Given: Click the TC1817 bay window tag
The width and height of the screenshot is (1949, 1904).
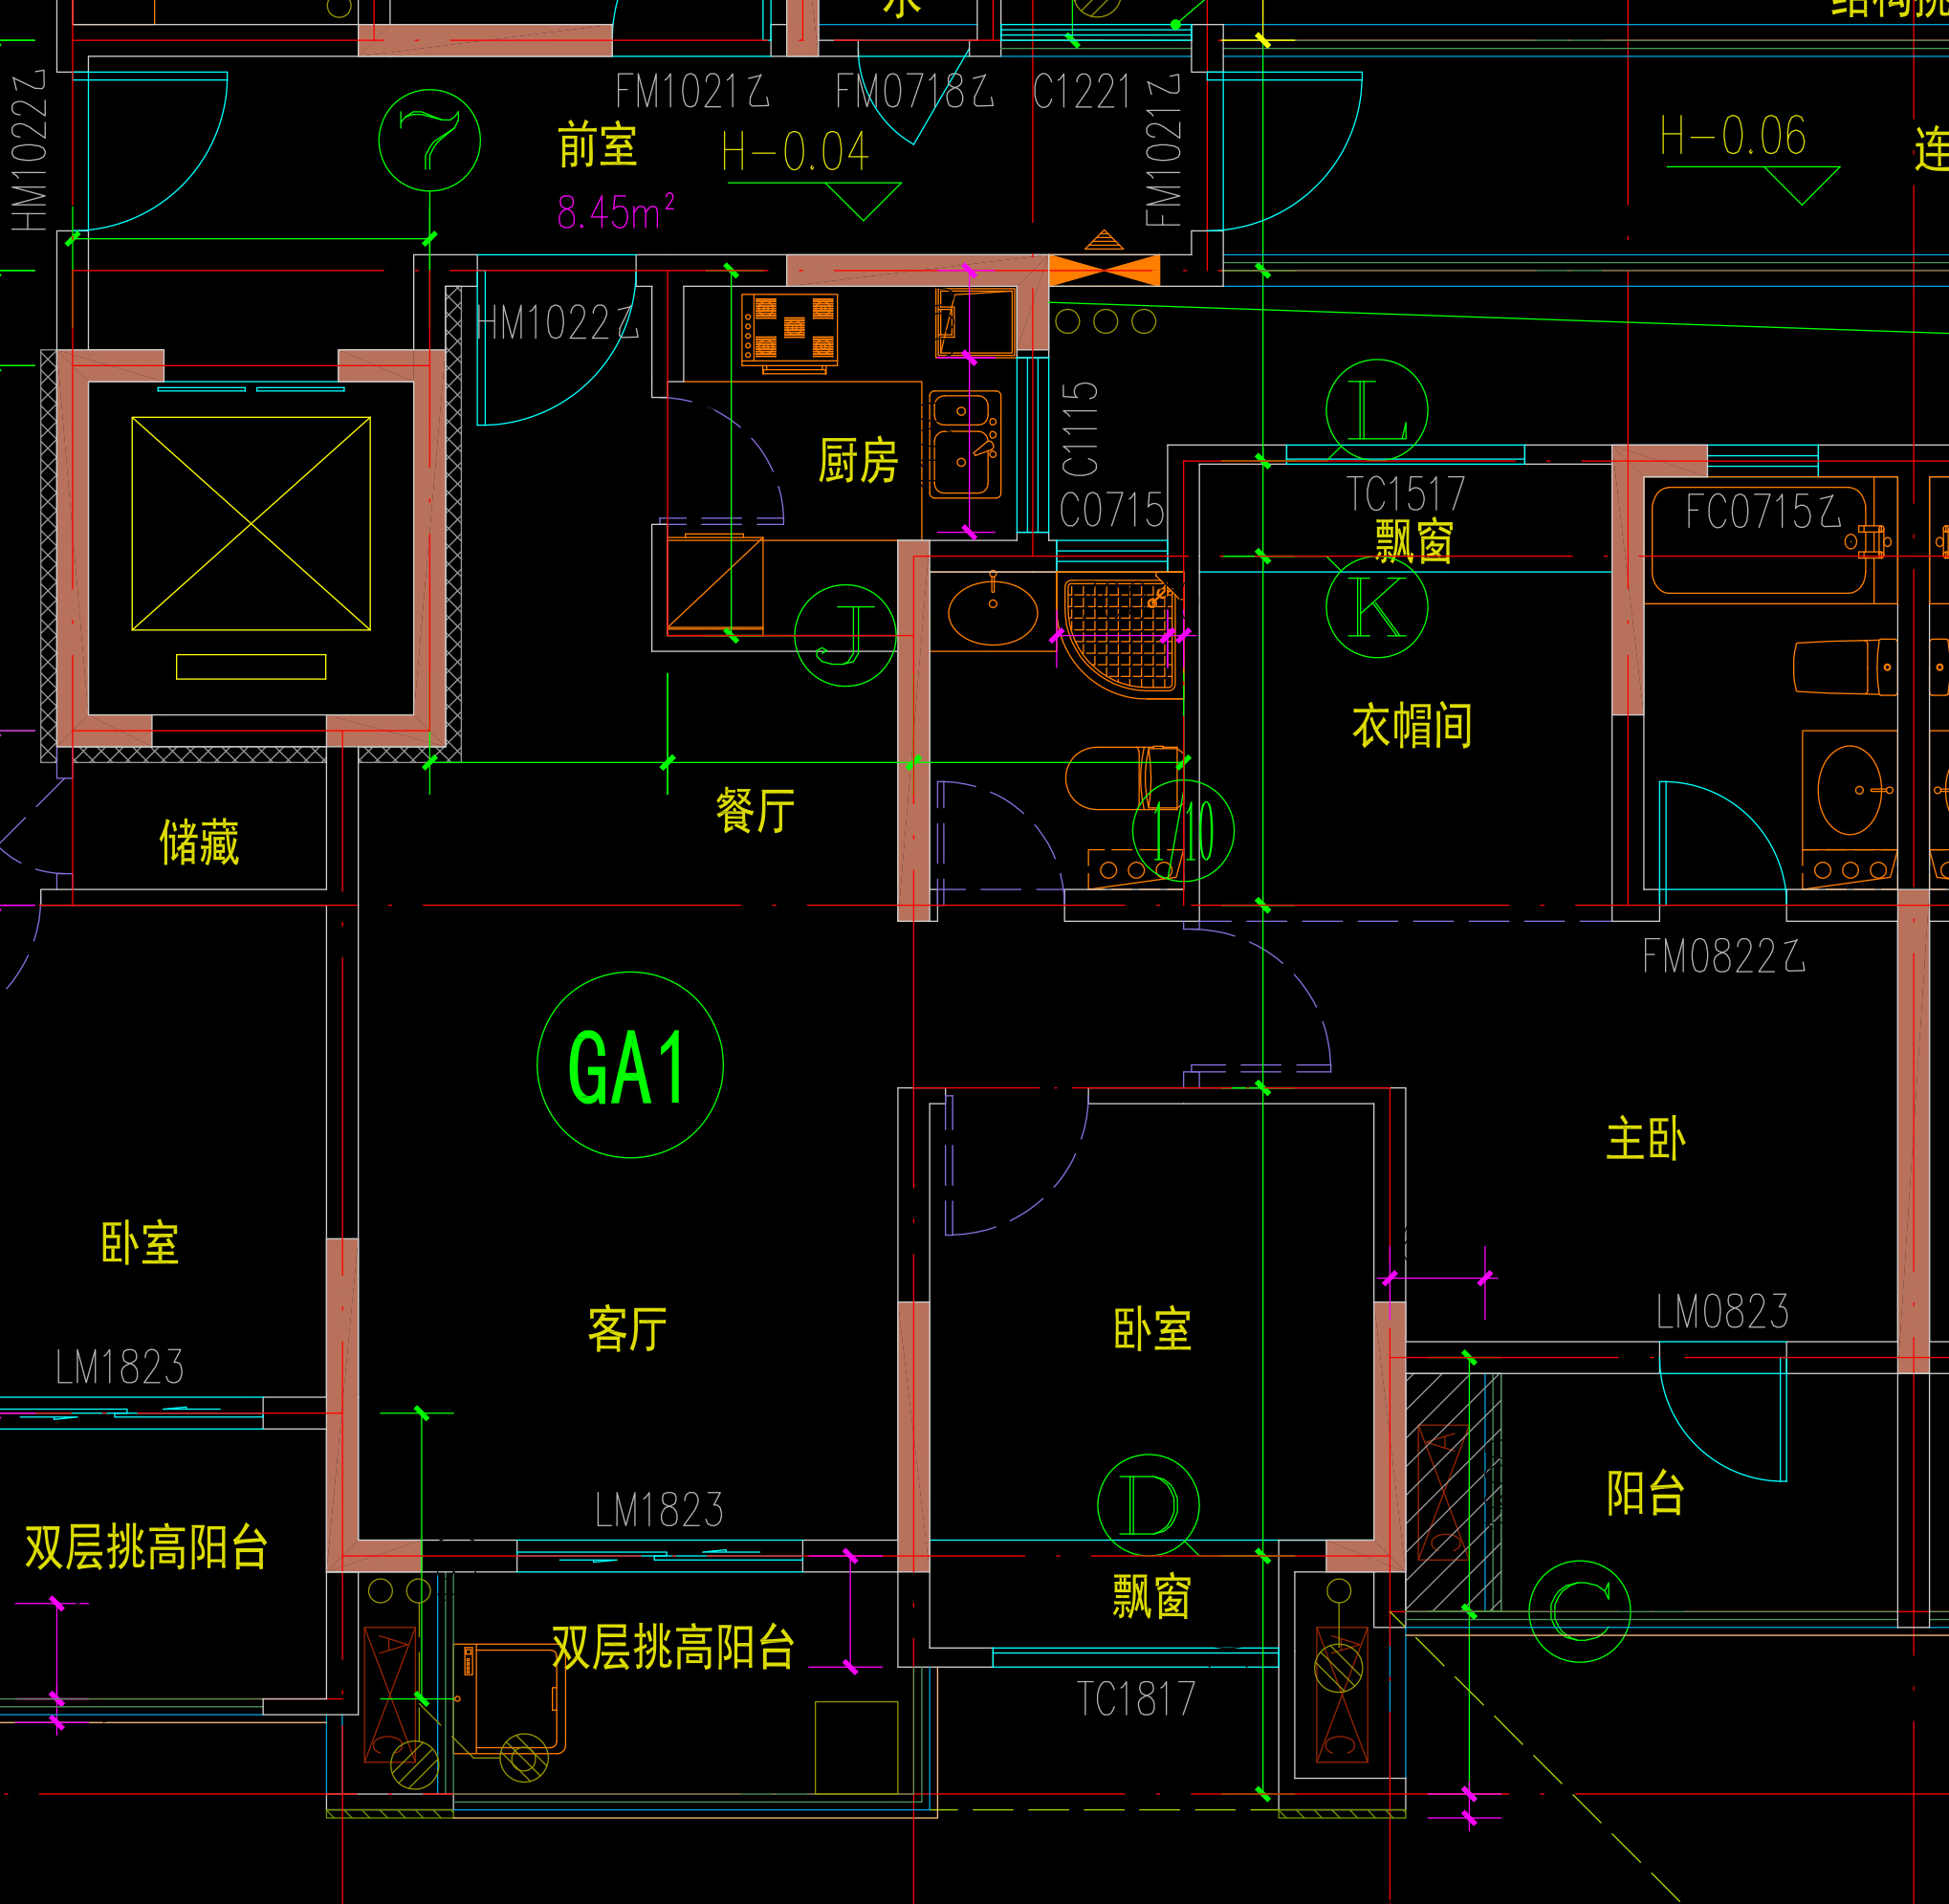Looking at the screenshot, I should tap(1136, 1698).
